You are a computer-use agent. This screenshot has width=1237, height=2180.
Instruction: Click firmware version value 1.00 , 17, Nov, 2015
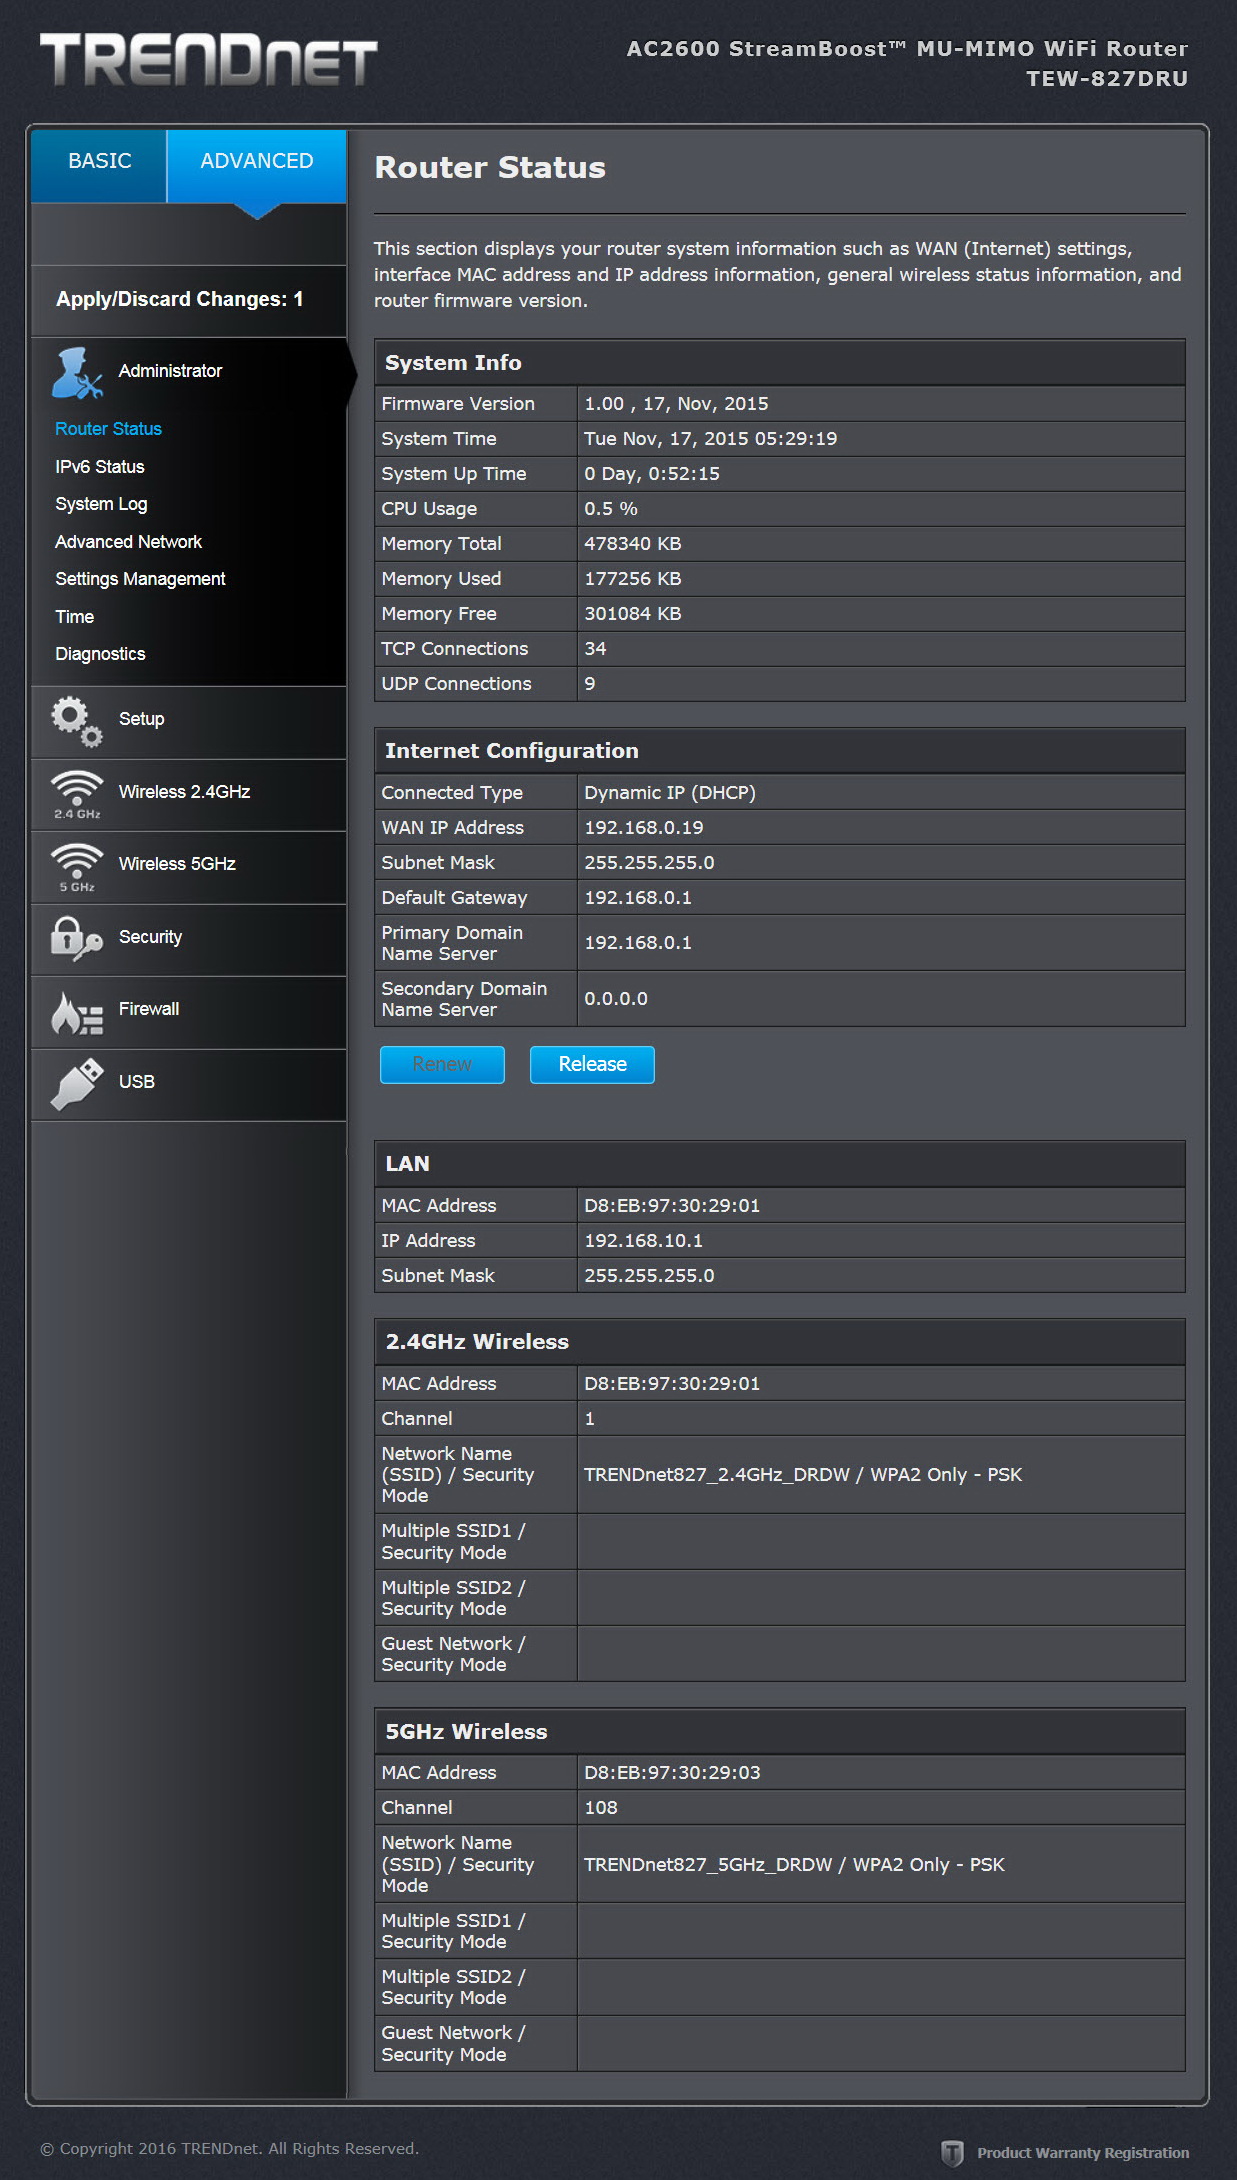pyautogui.click(x=676, y=404)
